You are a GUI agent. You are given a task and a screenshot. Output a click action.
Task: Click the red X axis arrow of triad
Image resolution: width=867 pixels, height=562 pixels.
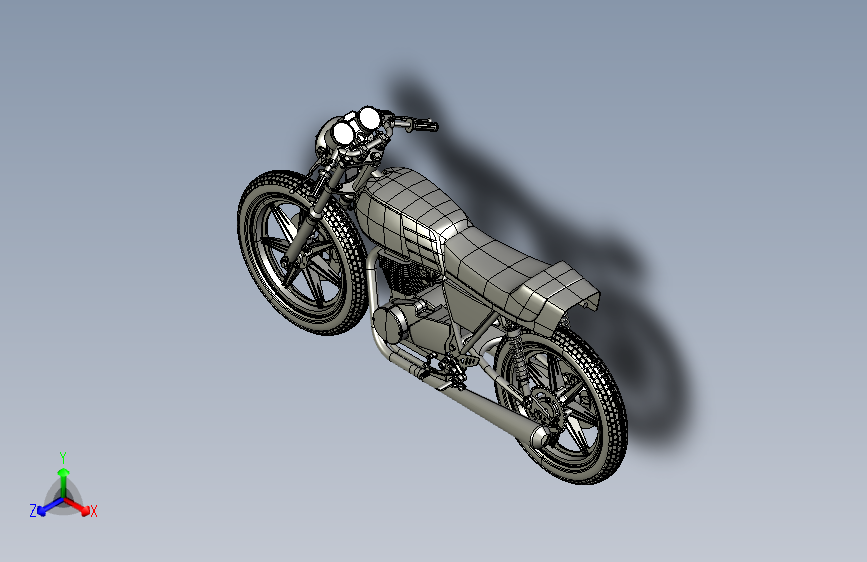click(x=76, y=505)
